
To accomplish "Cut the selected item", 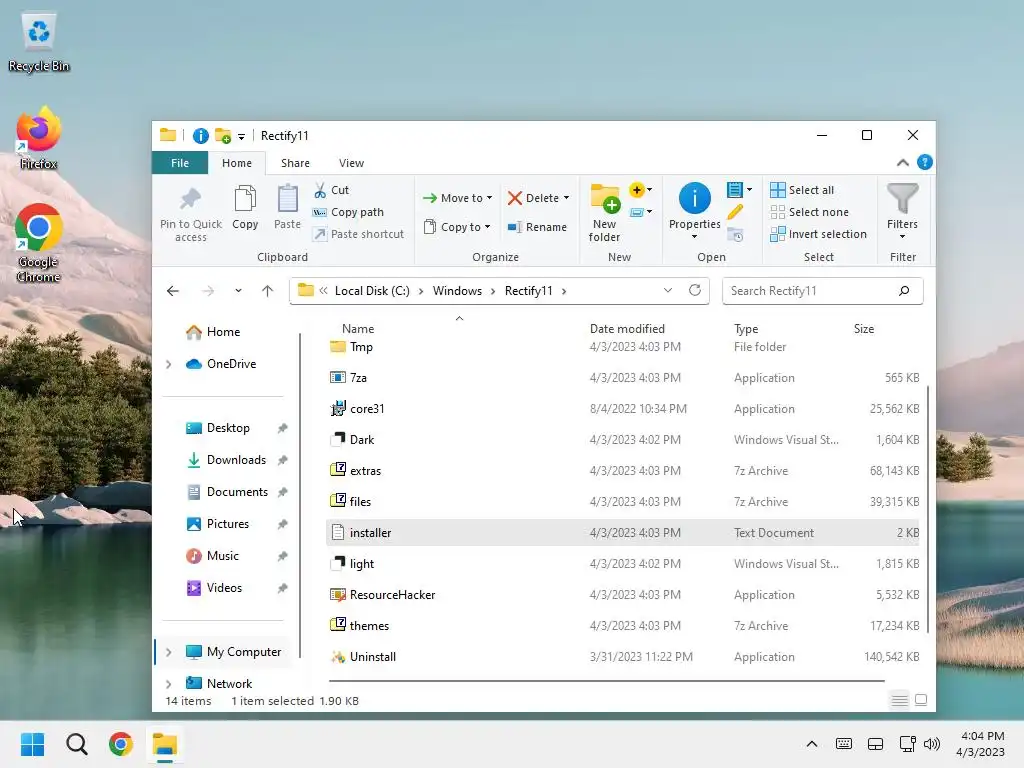I will pyautogui.click(x=331, y=190).
